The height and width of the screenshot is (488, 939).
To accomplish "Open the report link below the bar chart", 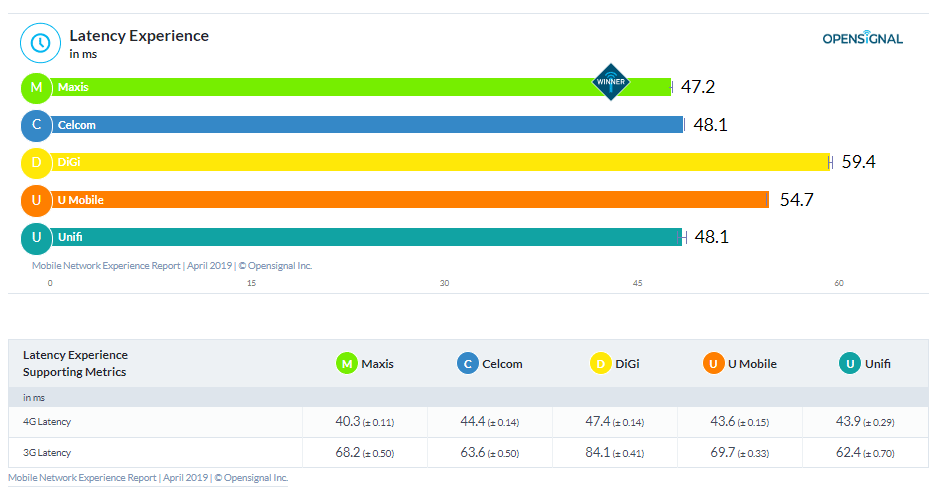I will pos(172,266).
